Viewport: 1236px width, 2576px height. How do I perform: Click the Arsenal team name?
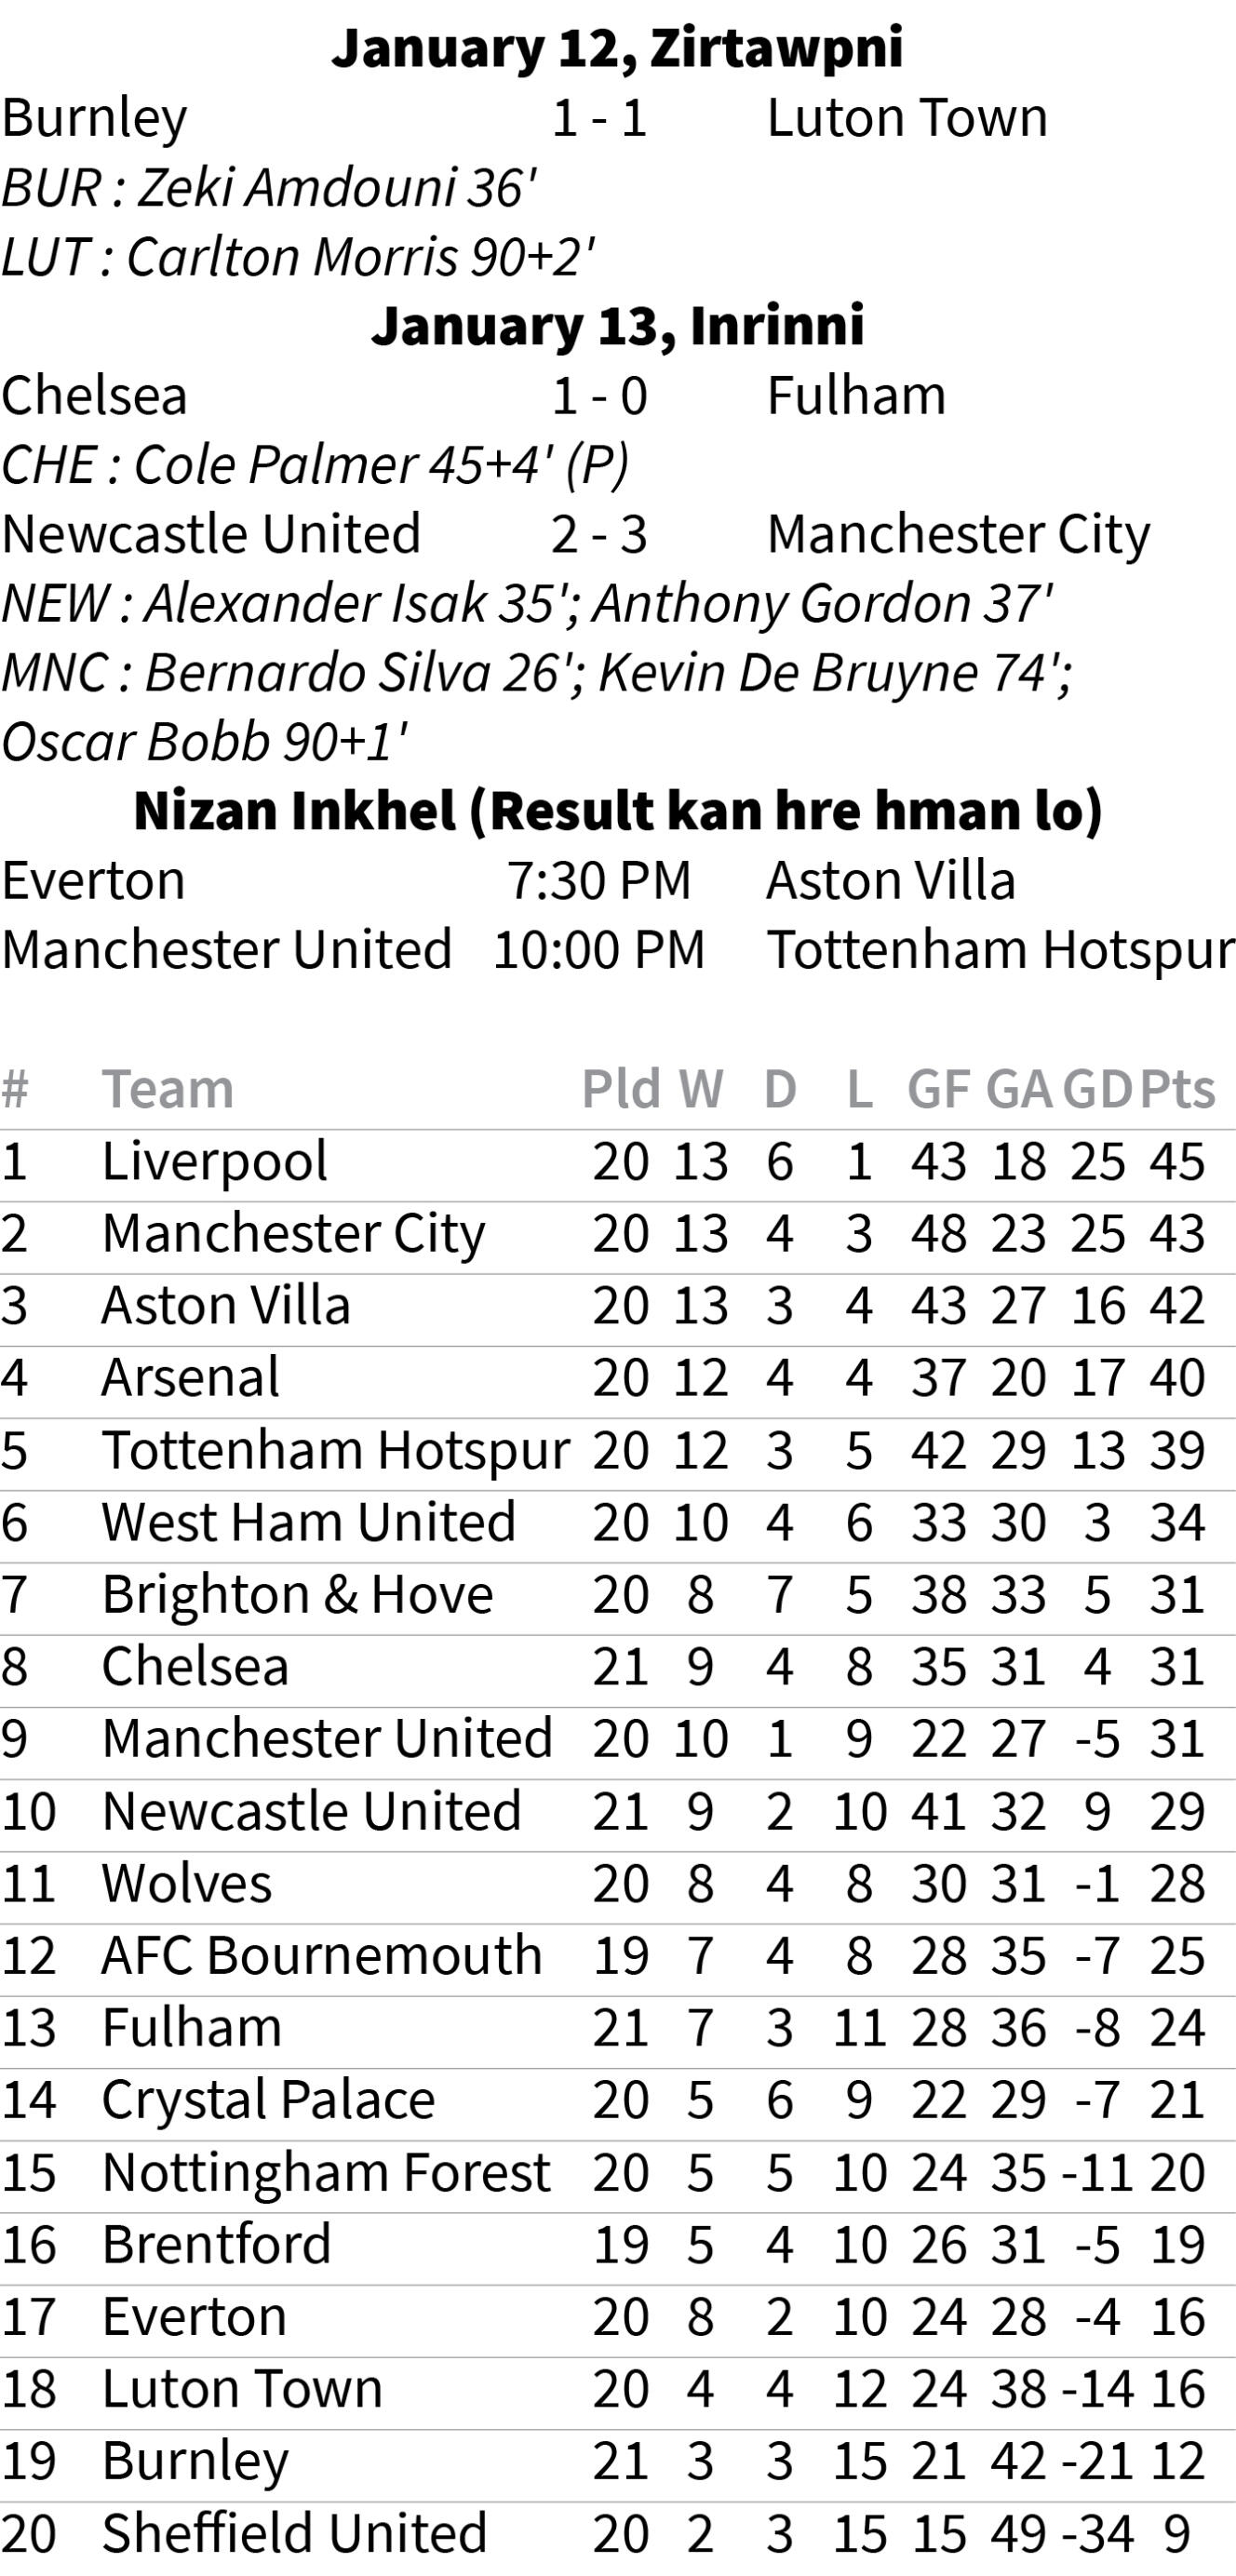[191, 1378]
